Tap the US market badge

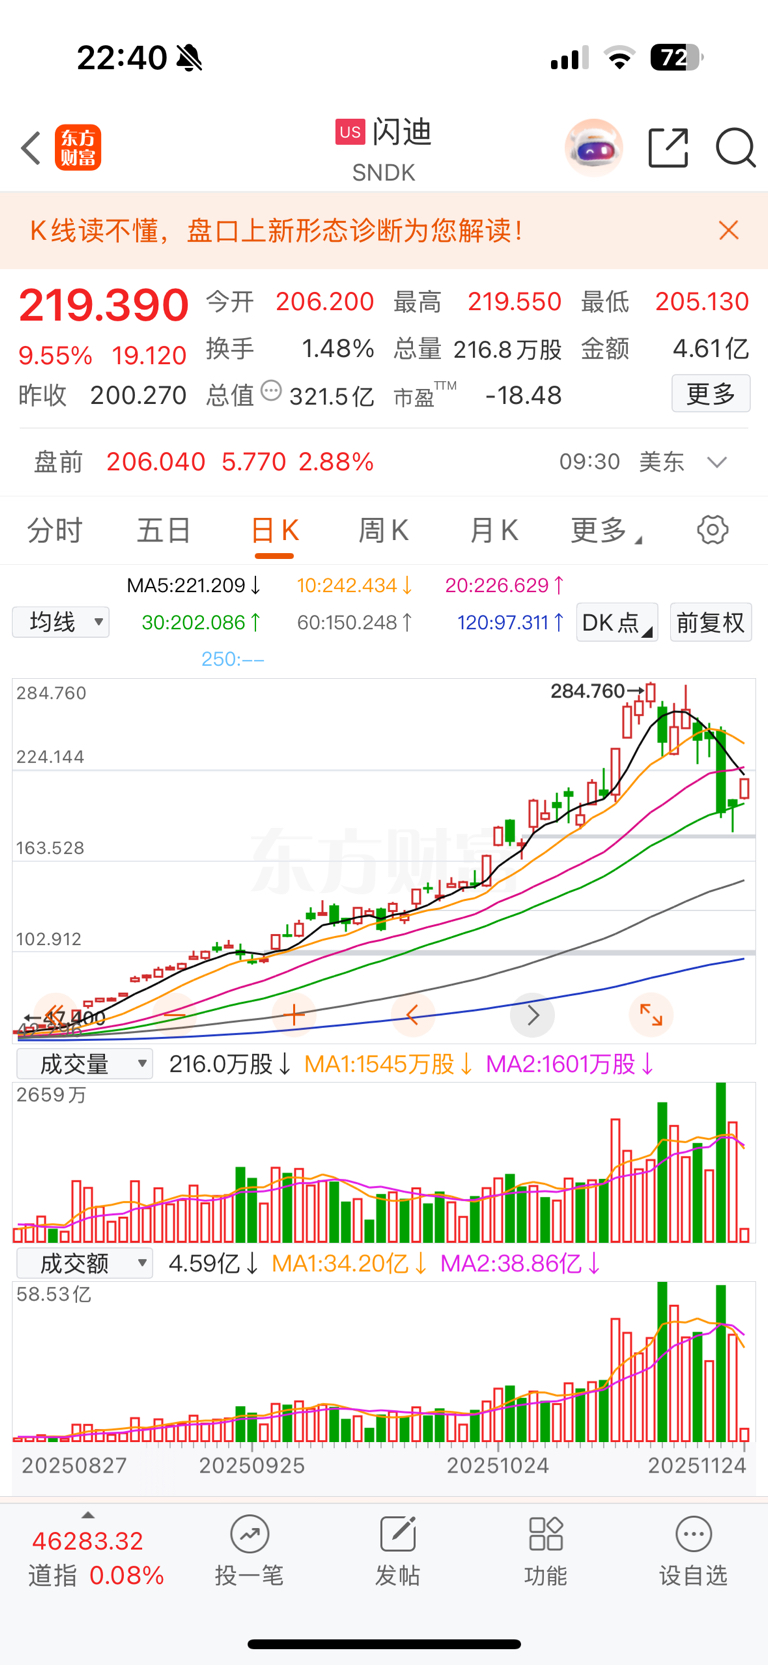click(350, 131)
